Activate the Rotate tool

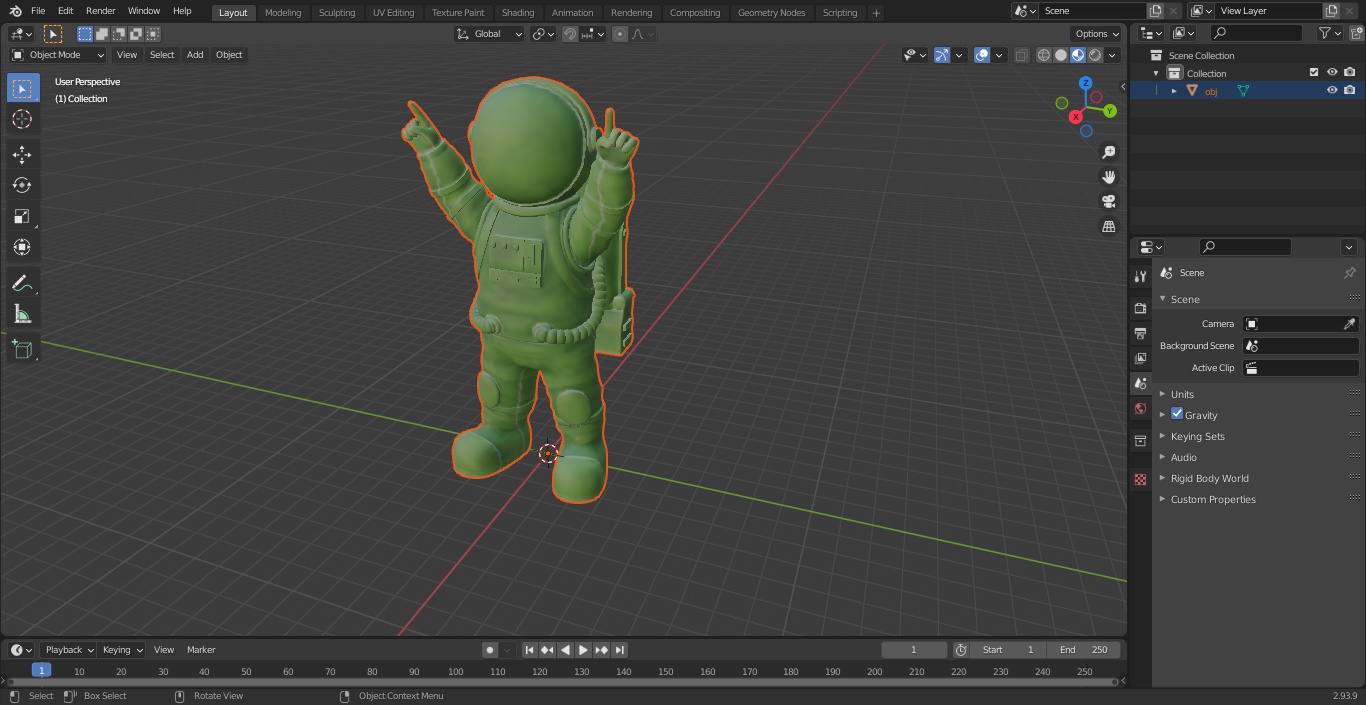22,185
